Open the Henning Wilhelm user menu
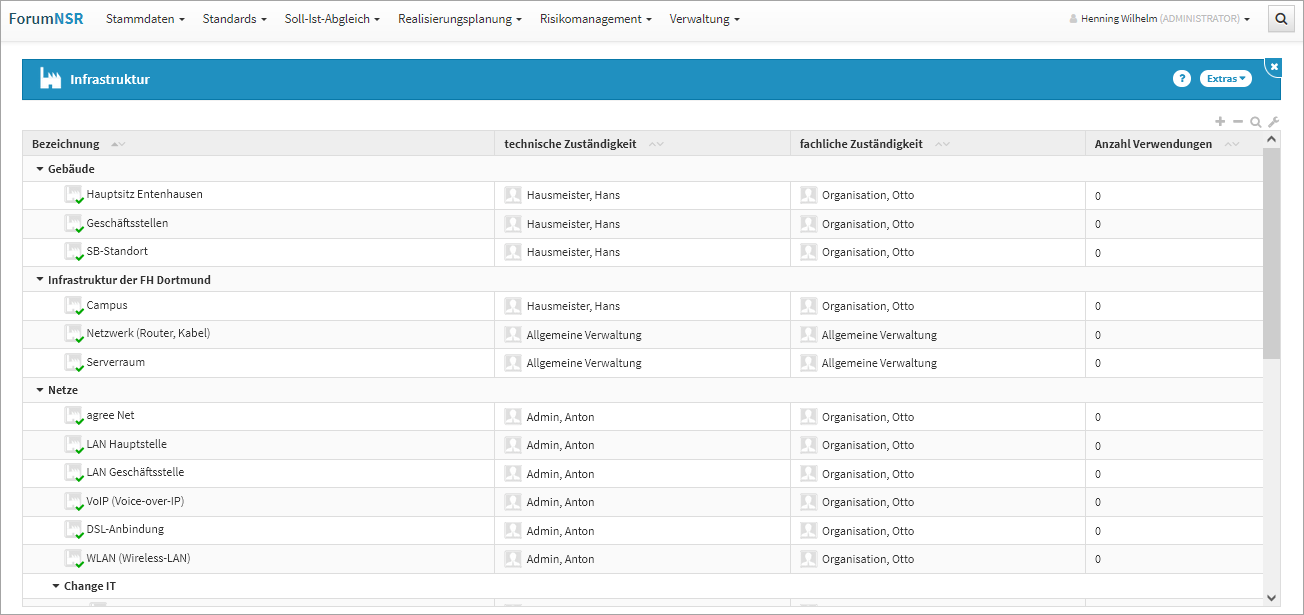 click(x=1160, y=19)
